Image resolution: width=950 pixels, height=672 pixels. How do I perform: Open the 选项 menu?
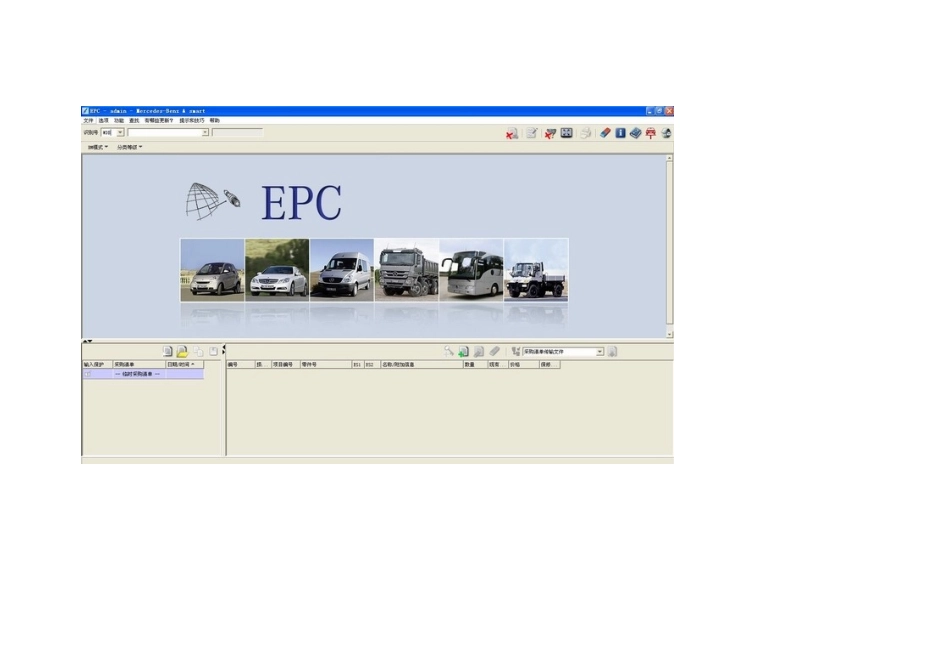point(104,121)
